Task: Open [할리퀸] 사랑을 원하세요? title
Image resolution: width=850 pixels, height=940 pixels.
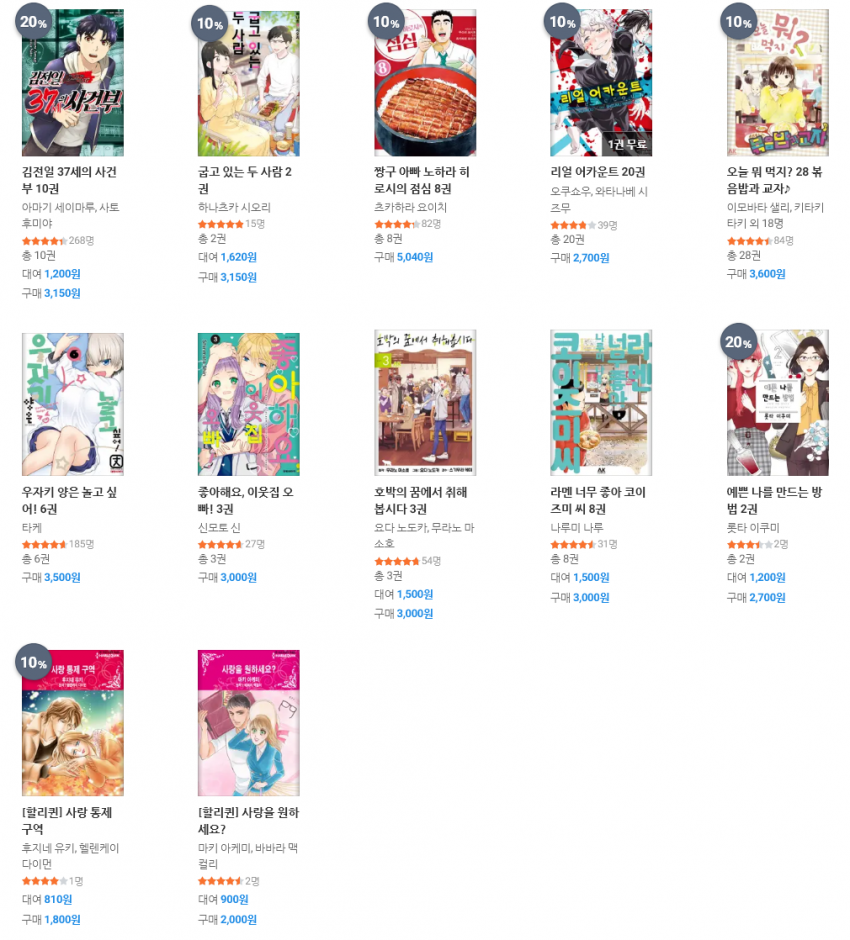Action: point(248,821)
